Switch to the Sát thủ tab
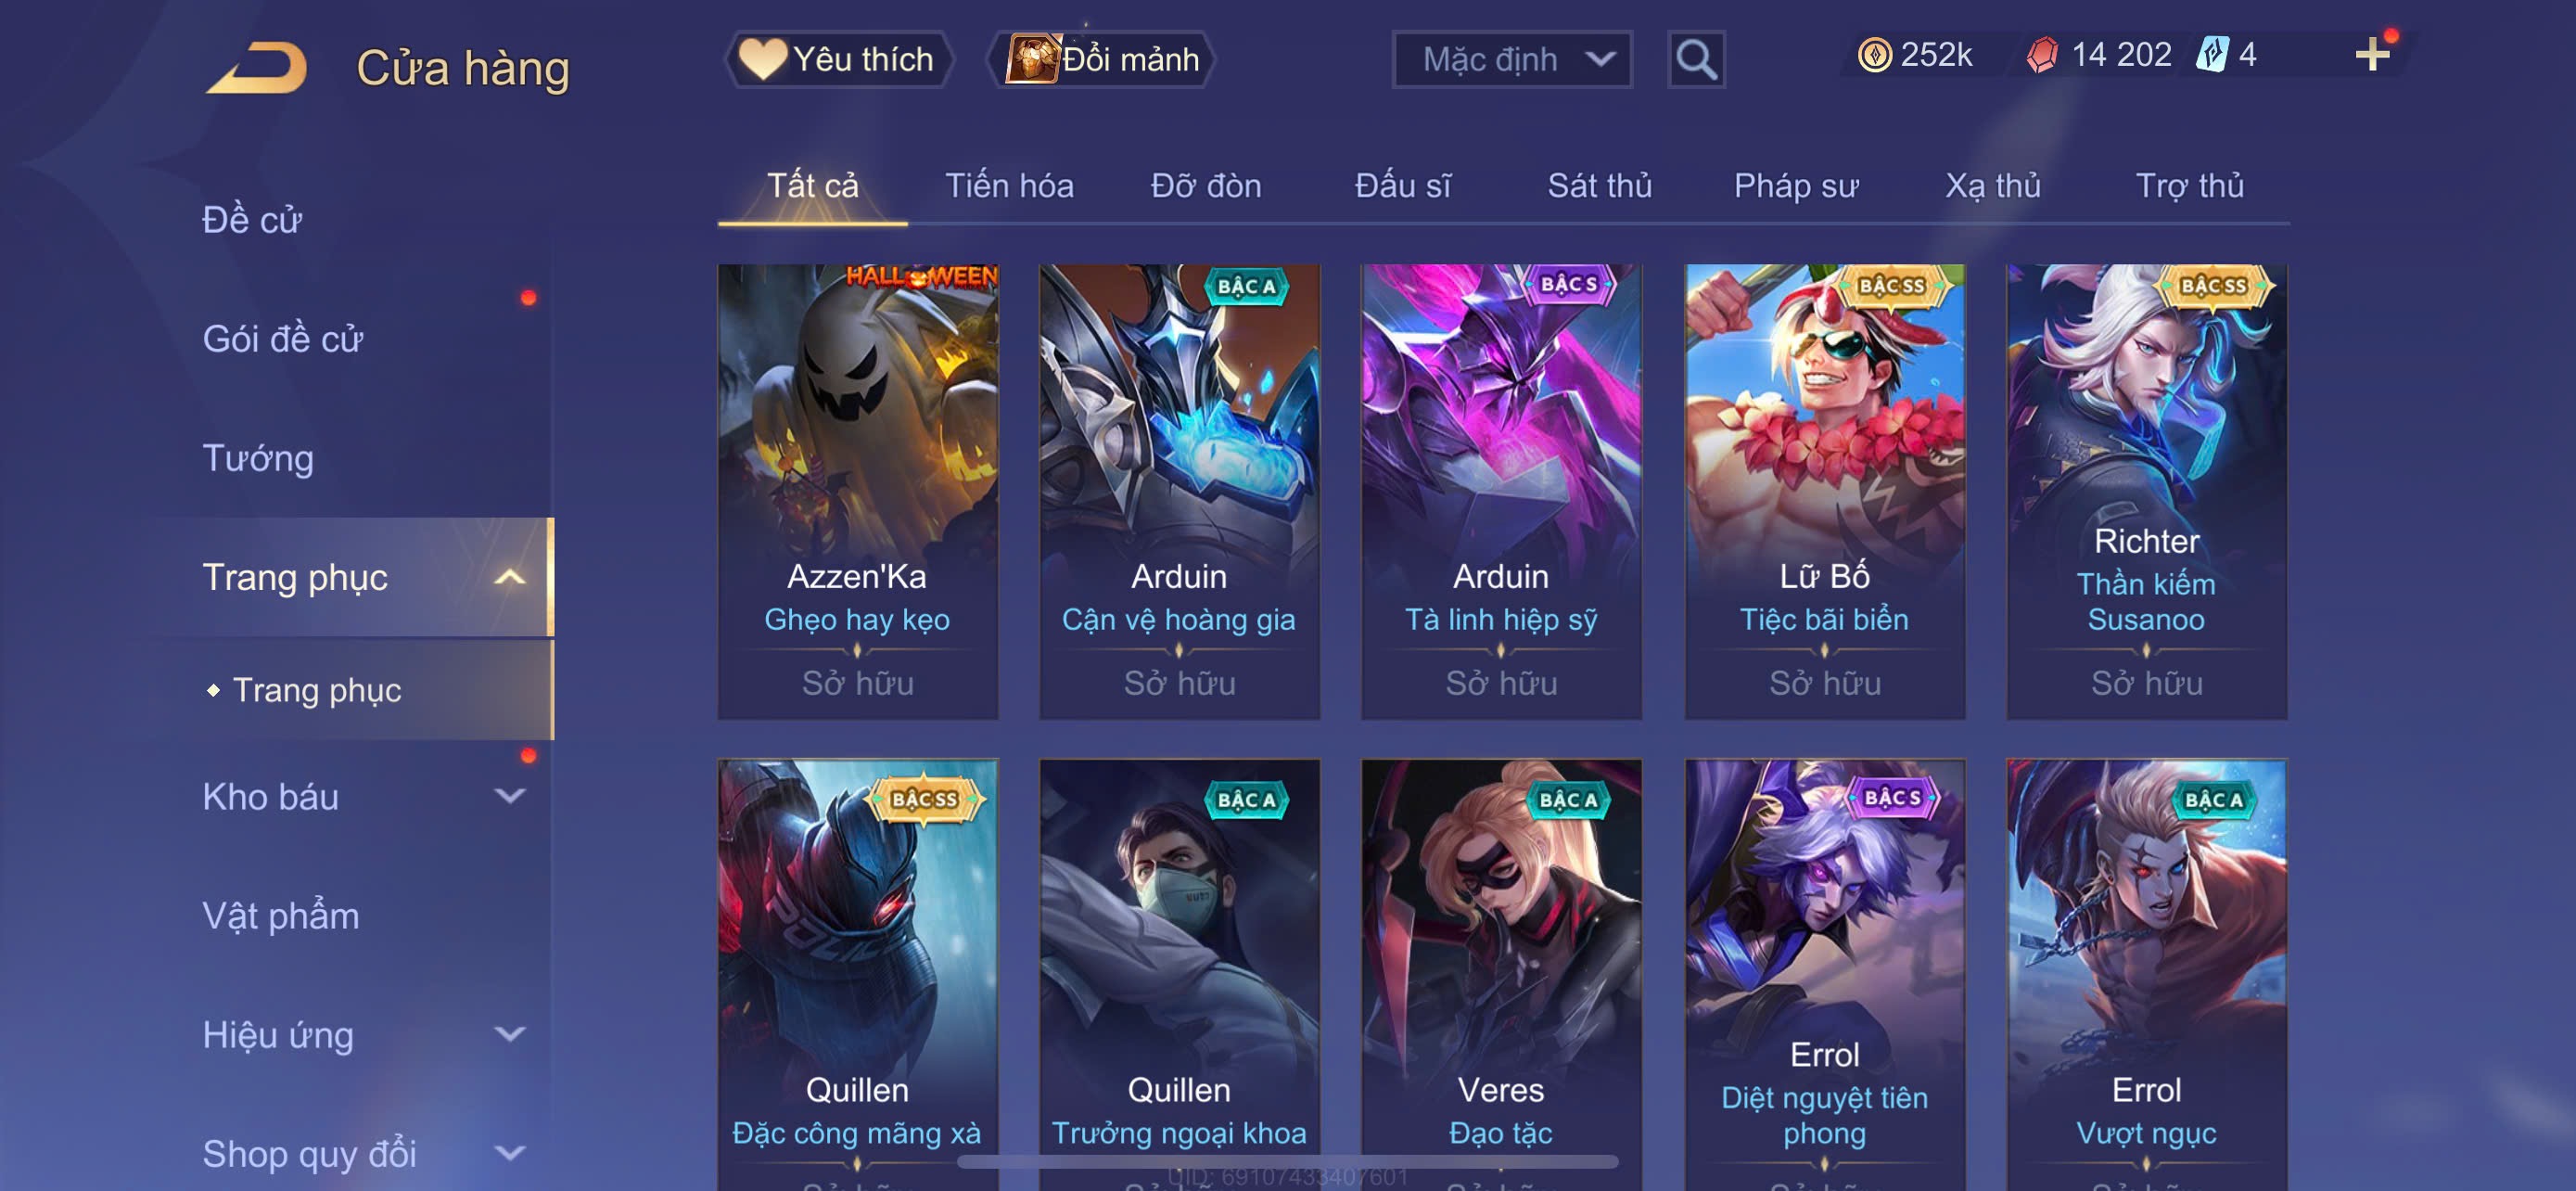The width and height of the screenshot is (2576, 1191). 1599,185
